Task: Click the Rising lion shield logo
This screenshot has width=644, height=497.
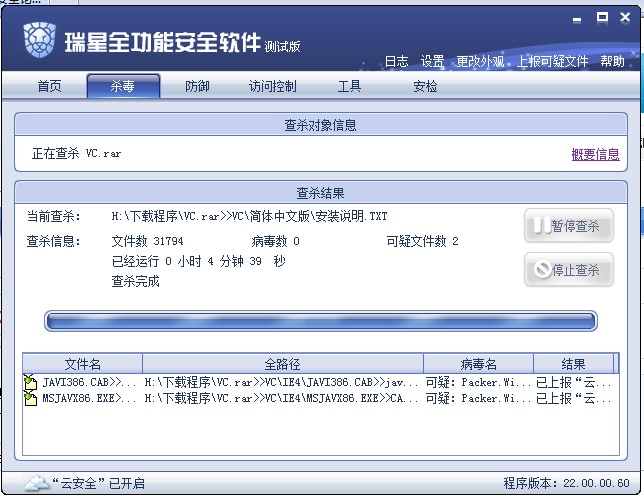Action: (39, 40)
